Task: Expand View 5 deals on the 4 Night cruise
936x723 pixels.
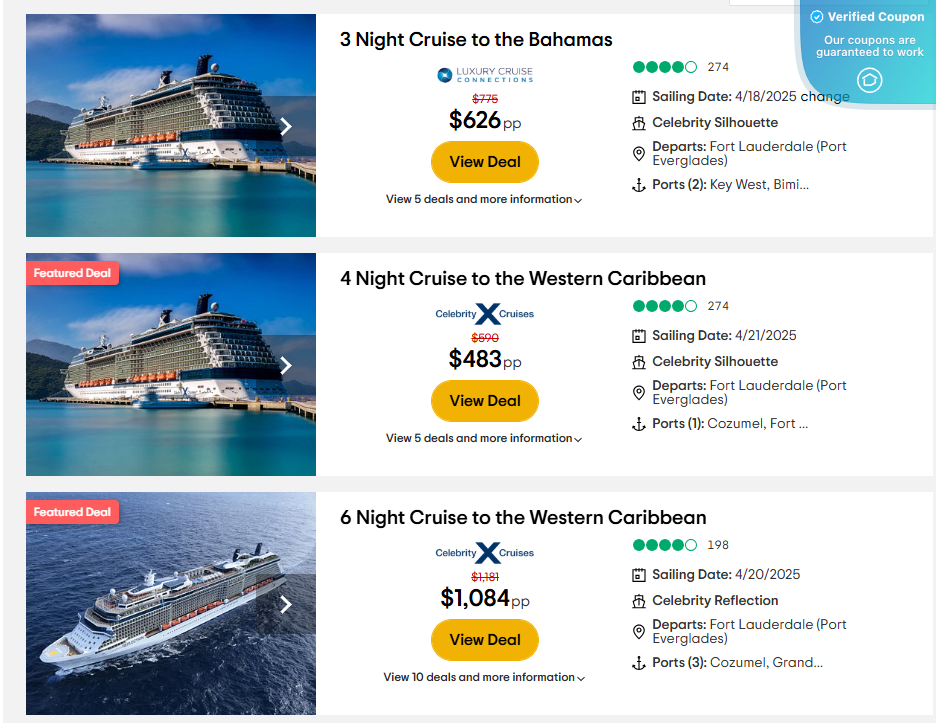Action: 484,438
